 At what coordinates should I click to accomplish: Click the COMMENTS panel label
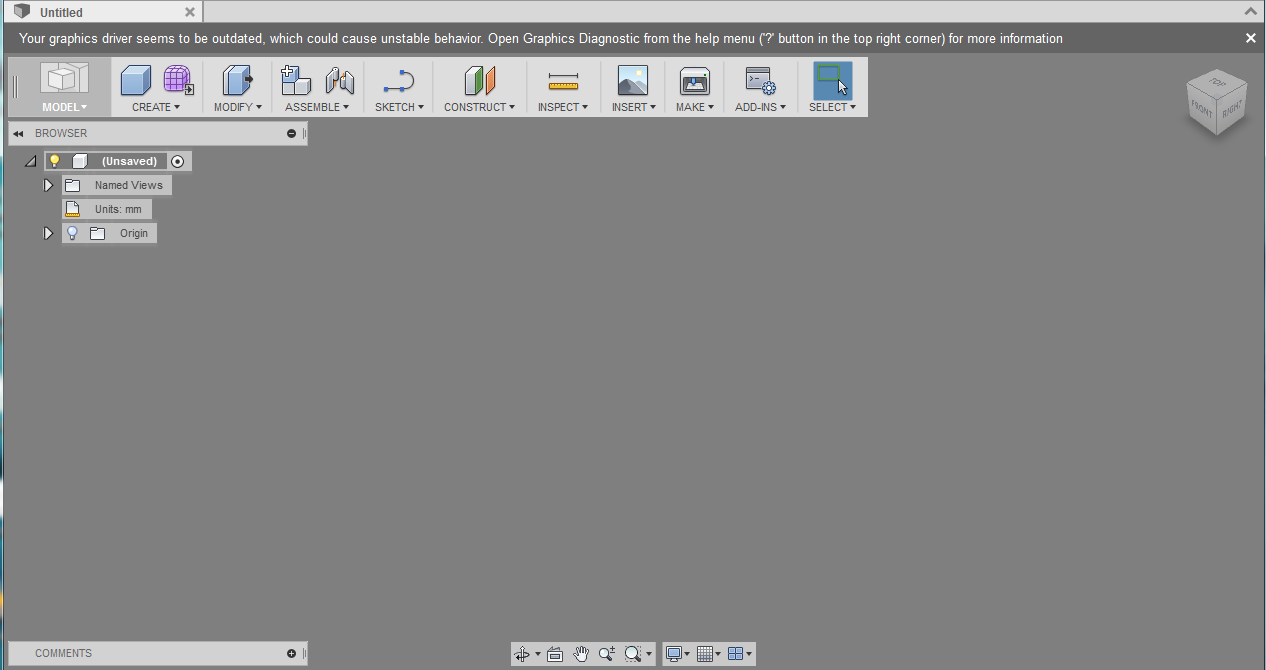pyautogui.click(x=63, y=653)
